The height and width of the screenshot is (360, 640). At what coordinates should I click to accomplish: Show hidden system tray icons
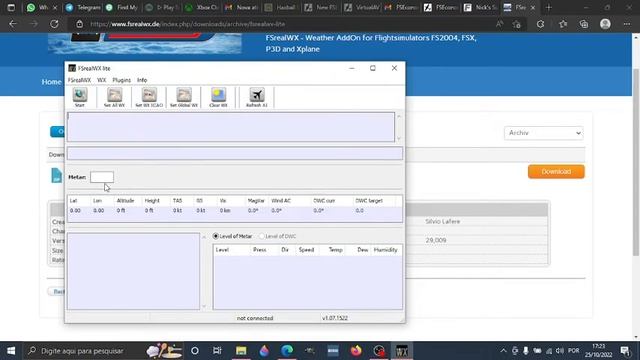(503, 351)
